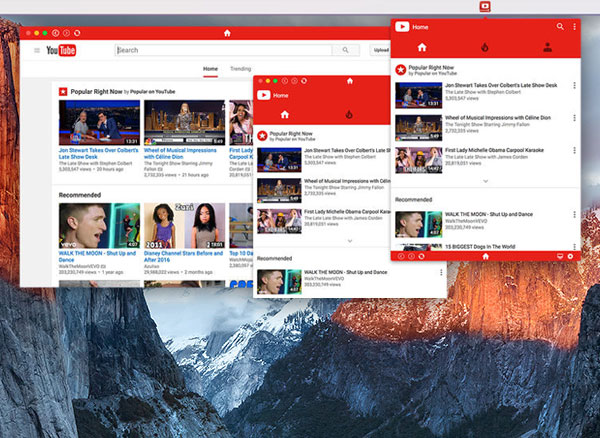Select Home tab icon in menu bar popup
This screenshot has width=600, height=438.
tap(422, 47)
